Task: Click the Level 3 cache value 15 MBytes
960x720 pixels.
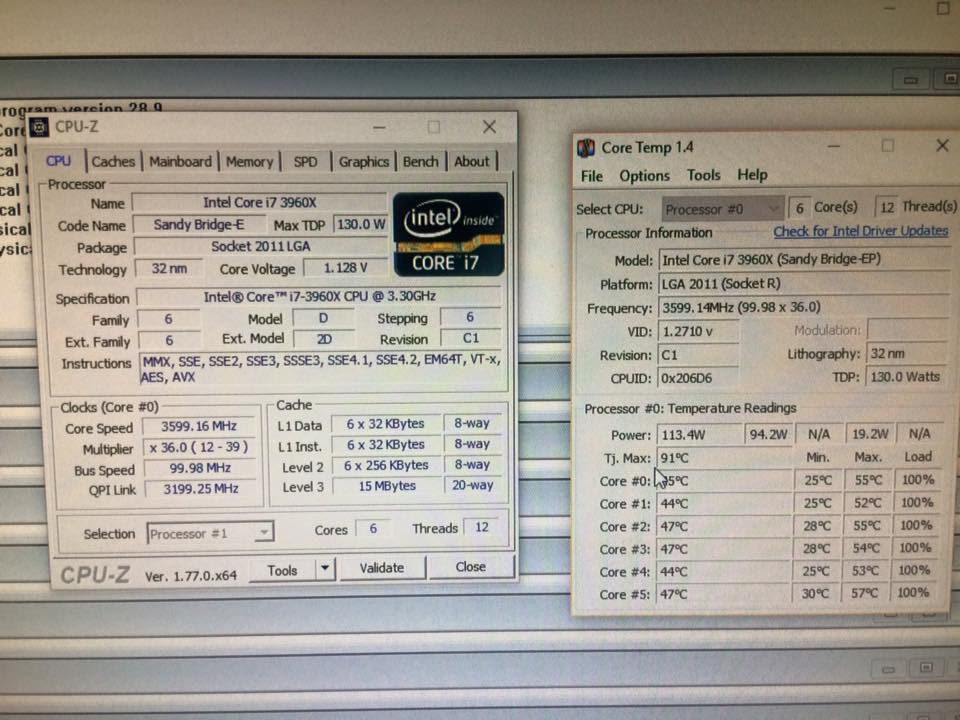Action: (386, 486)
